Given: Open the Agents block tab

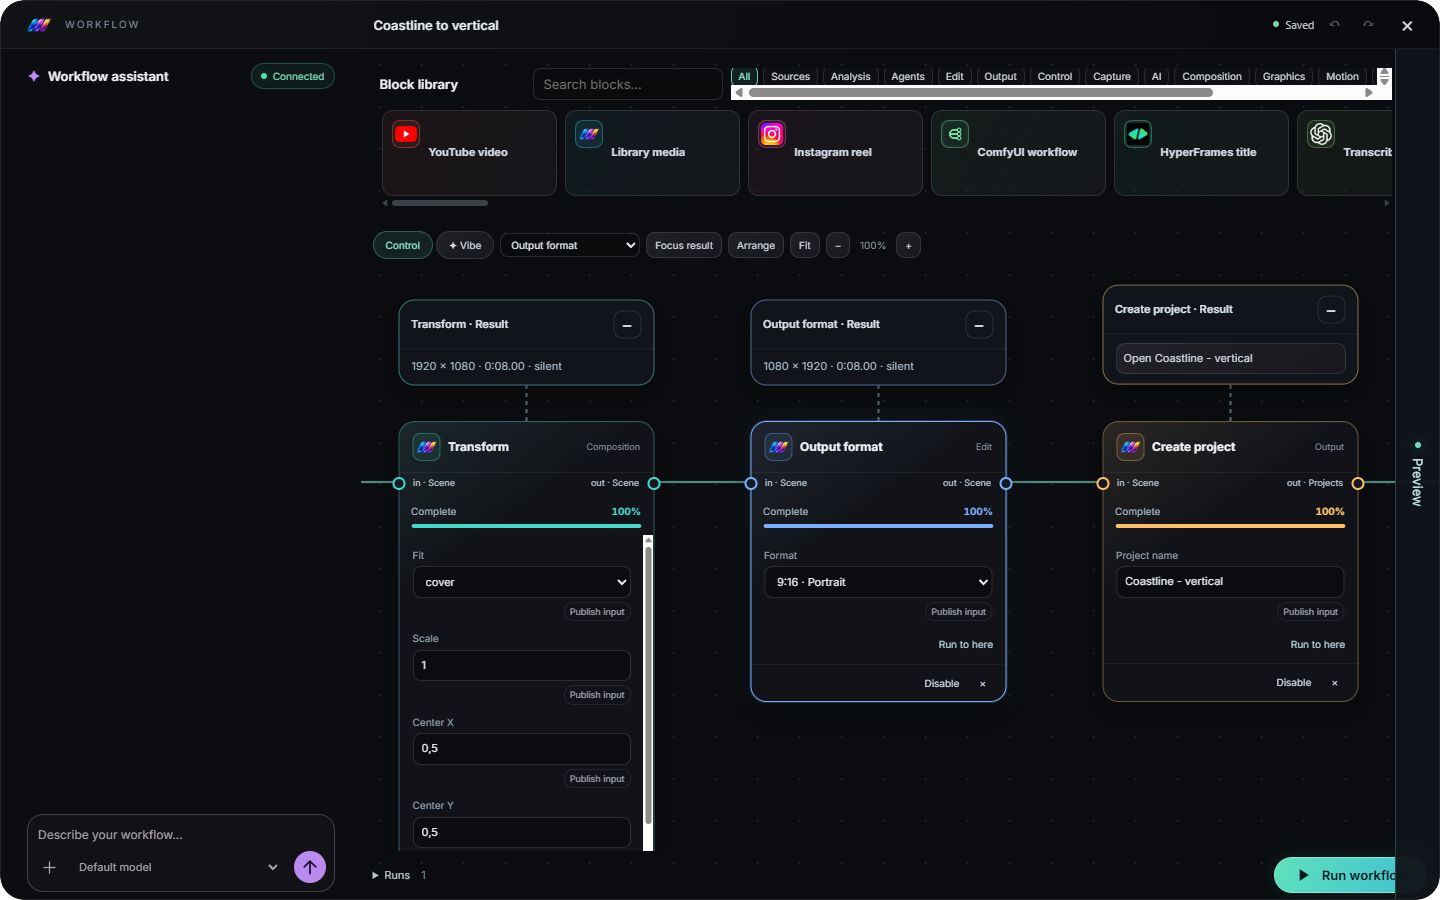Looking at the screenshot, I should 908,77.
